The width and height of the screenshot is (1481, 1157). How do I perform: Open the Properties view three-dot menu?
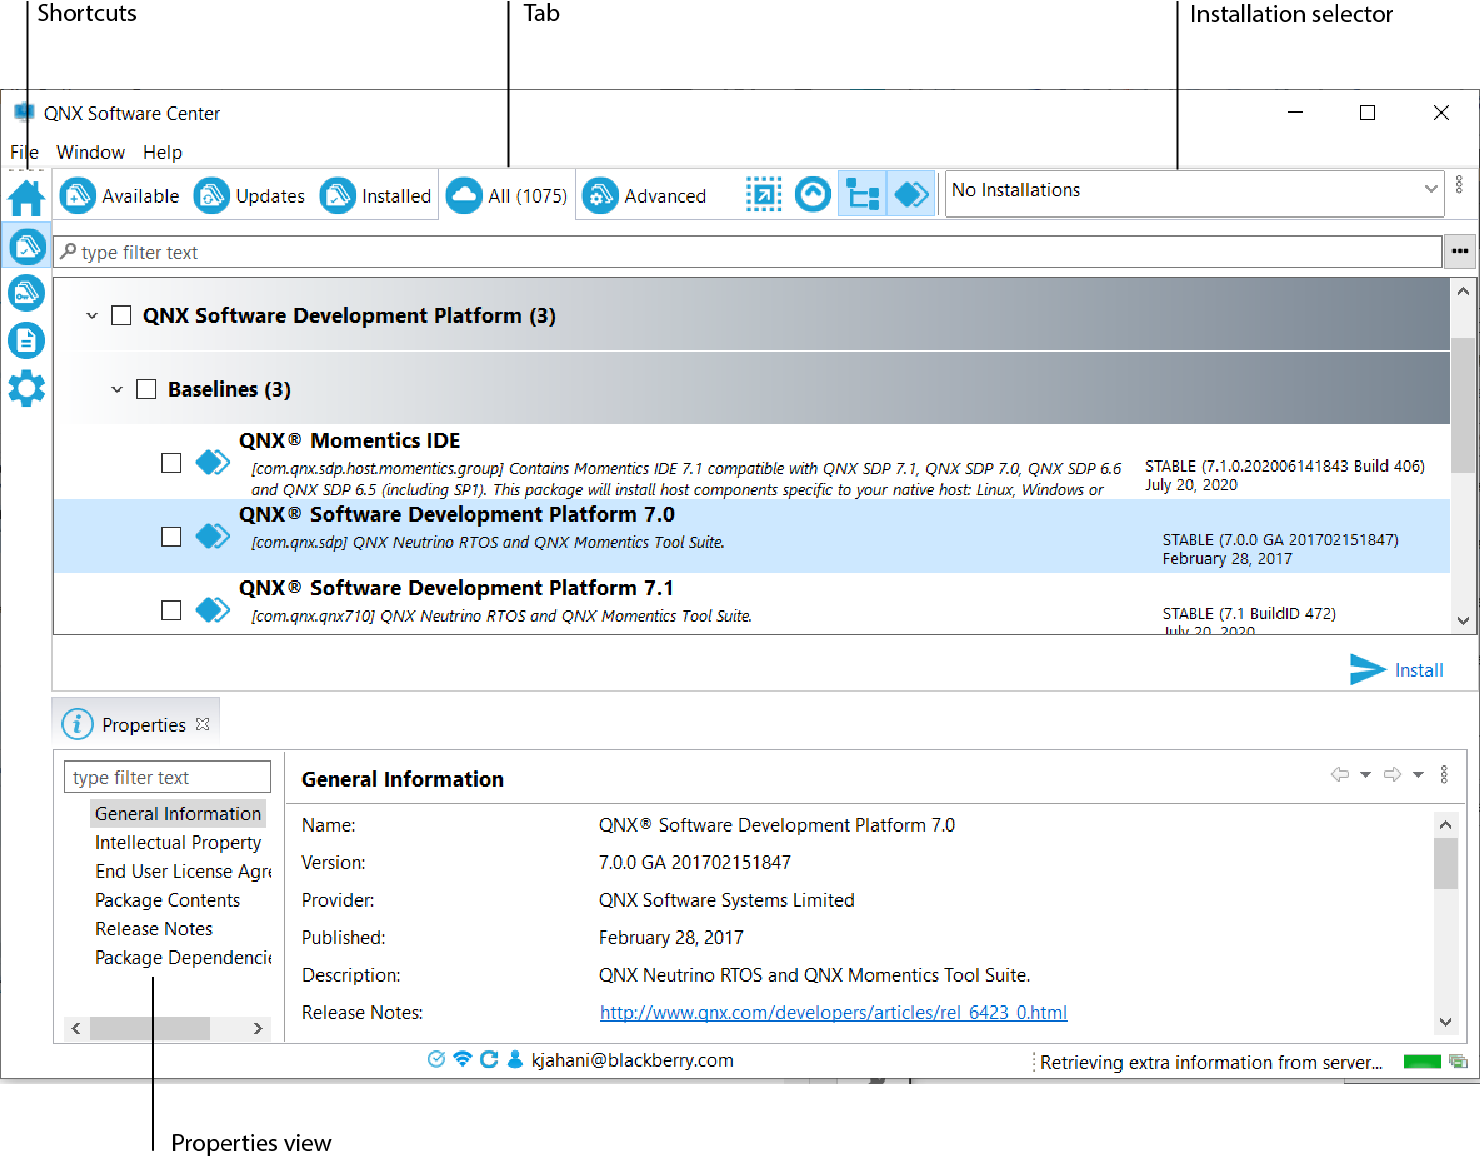click(x=1444, y=774)
